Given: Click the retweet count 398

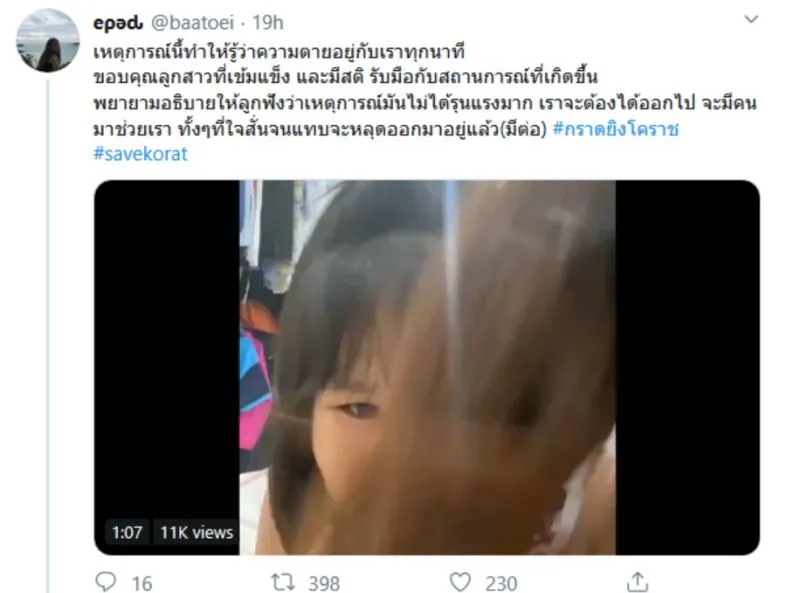Looking at the screenshot, I should tap(324, 583).
